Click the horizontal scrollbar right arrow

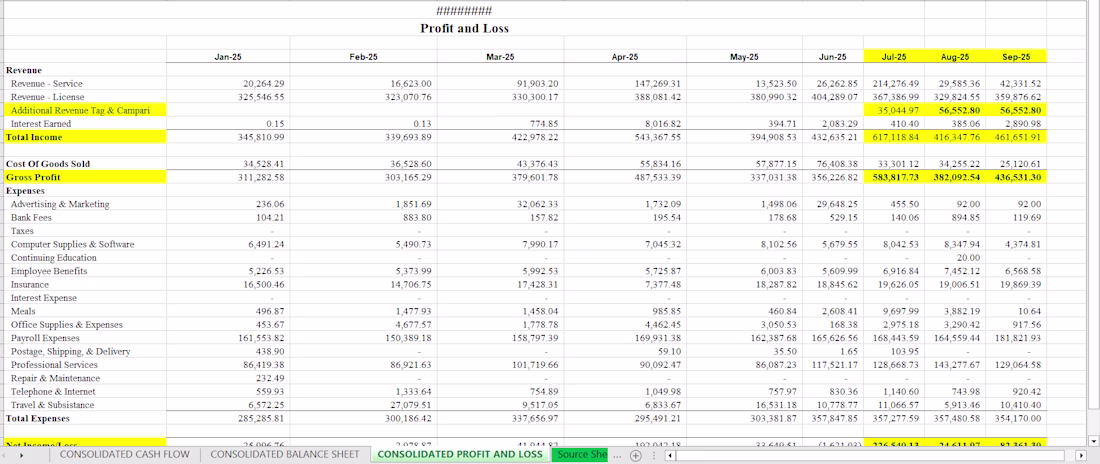[x=1080, y=456]
